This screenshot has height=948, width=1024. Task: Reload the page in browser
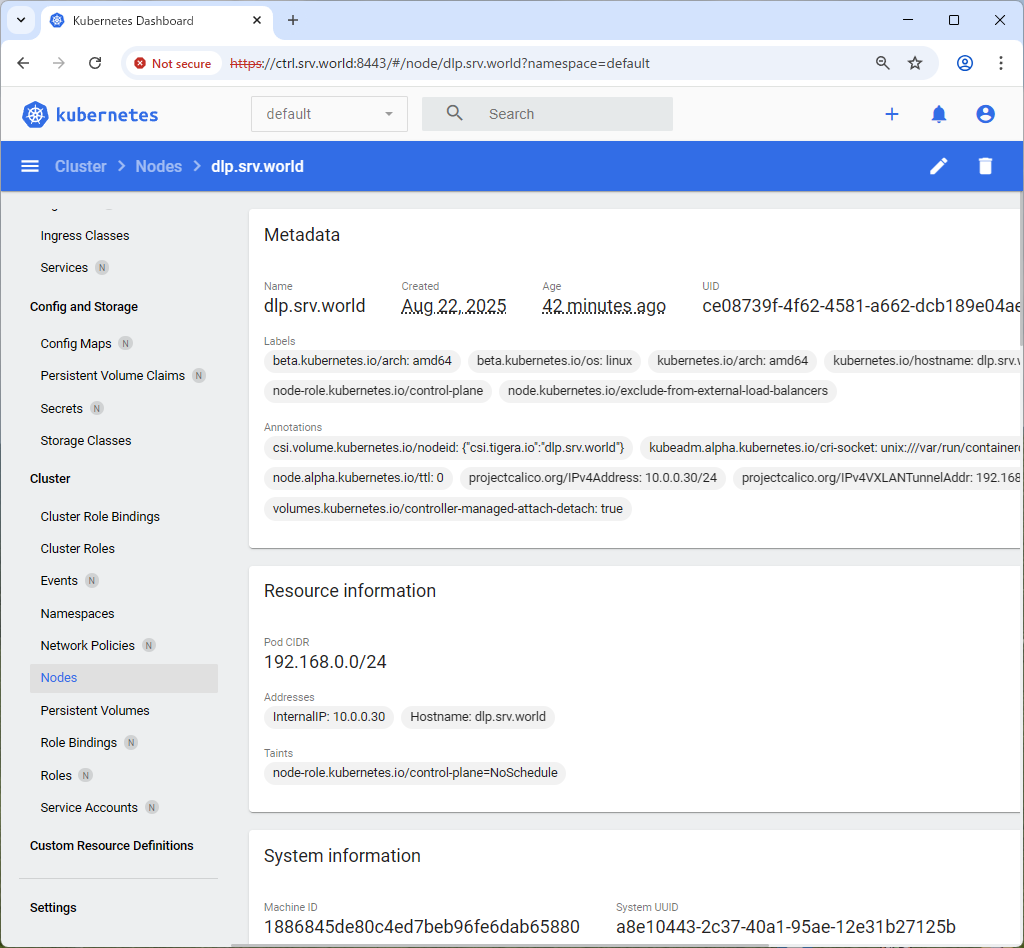tap(95, 63)
